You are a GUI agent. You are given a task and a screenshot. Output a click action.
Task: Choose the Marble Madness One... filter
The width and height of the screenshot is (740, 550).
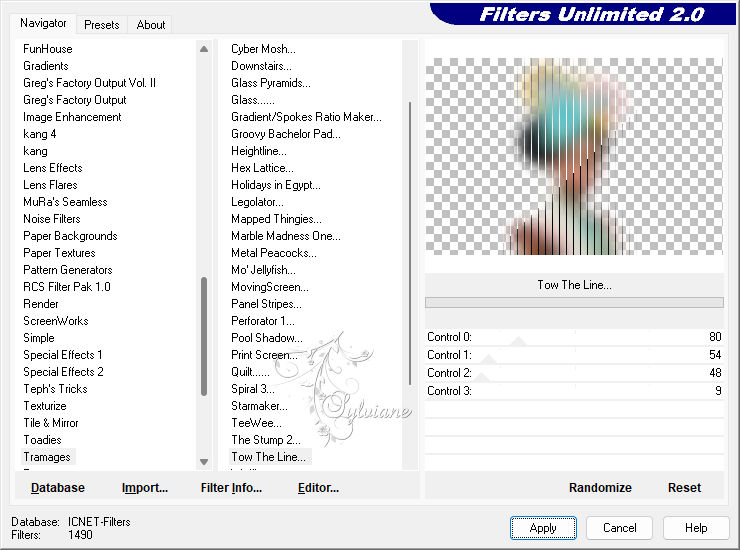(286, 236)
